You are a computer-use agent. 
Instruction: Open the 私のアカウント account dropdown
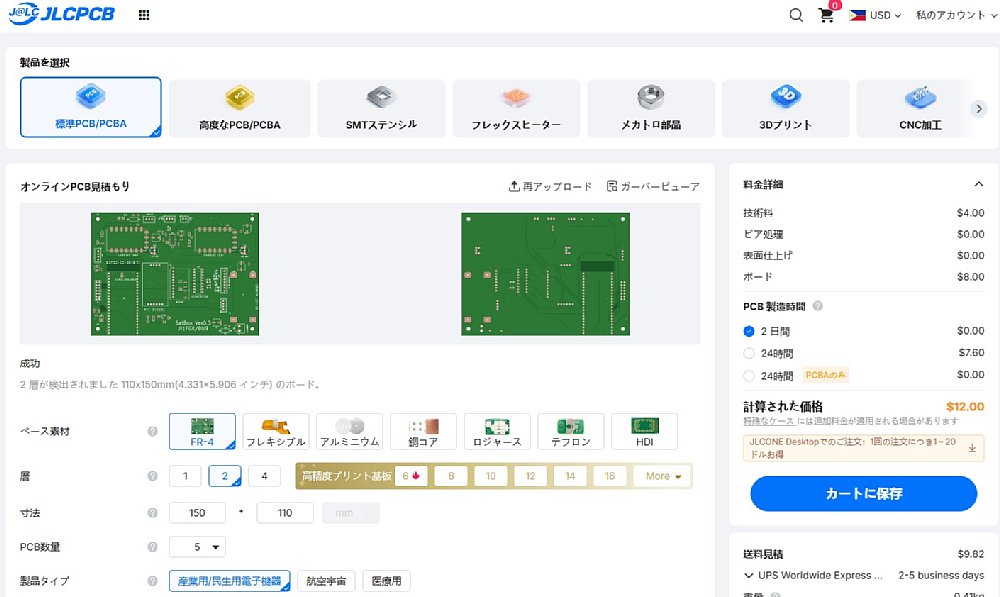point(956,15)
